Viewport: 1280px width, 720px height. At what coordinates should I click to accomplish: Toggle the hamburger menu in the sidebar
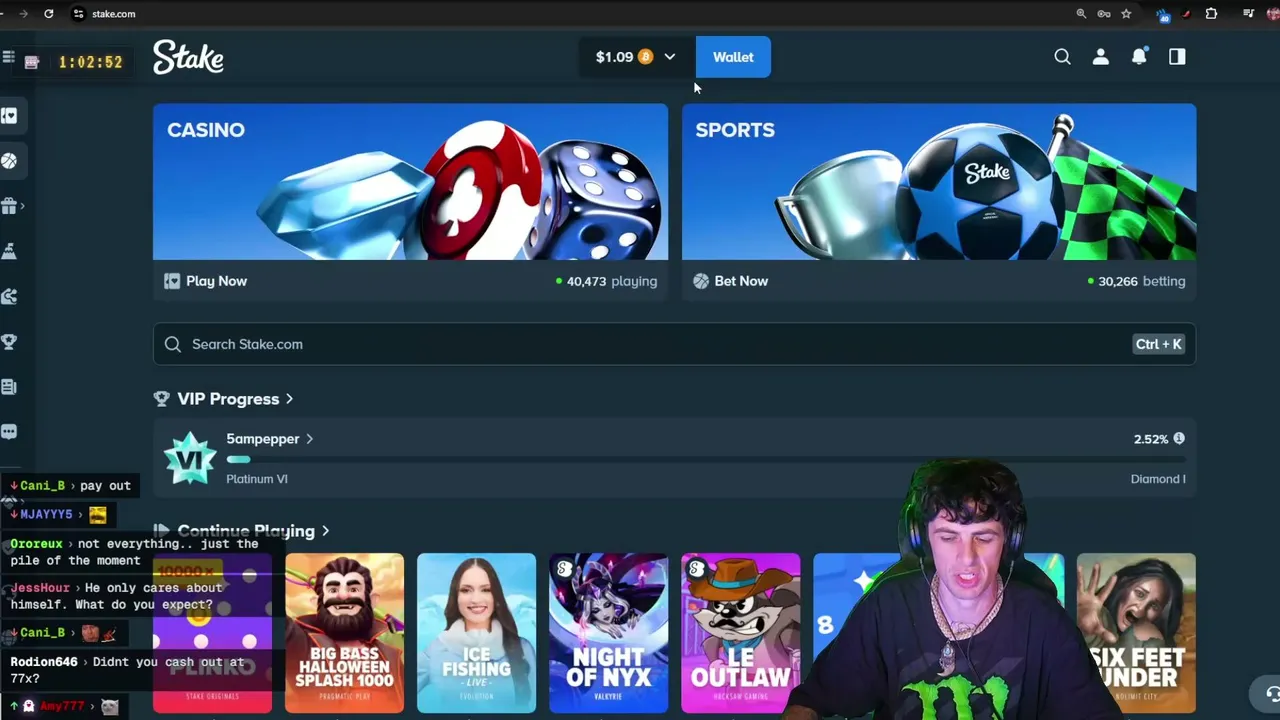coord(8,58)
